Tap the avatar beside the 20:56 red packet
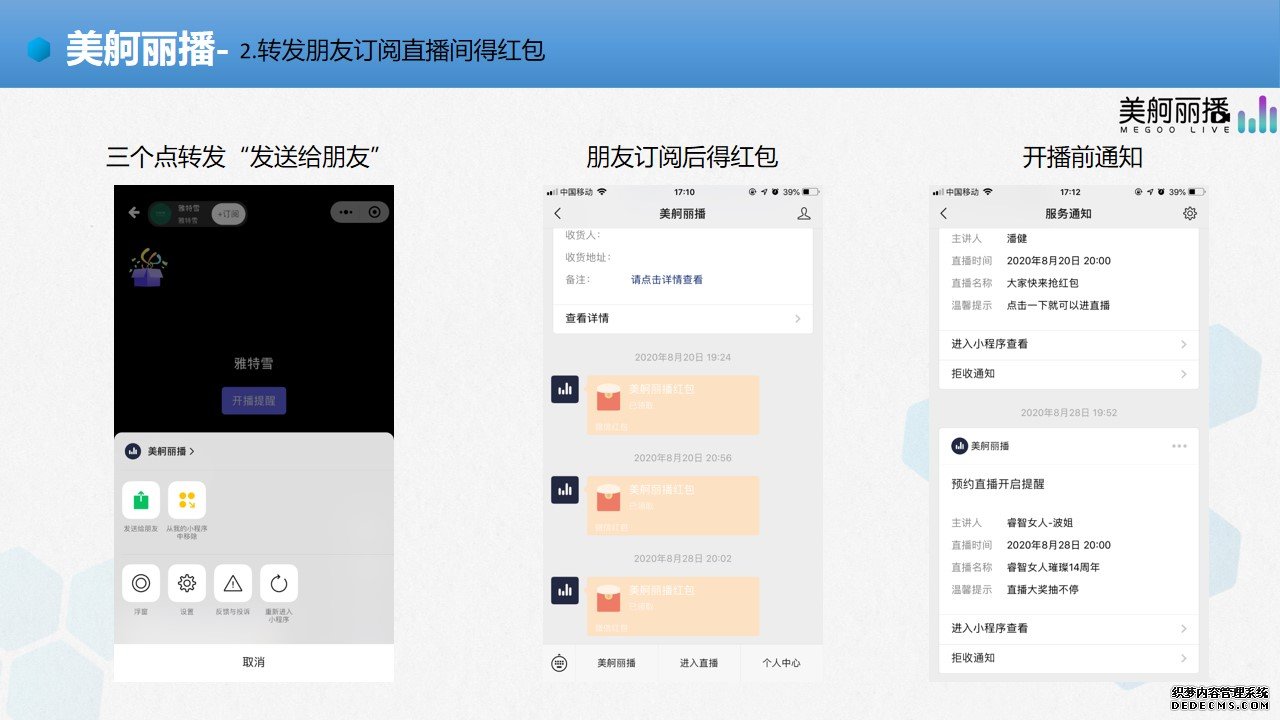 (565, 489)
